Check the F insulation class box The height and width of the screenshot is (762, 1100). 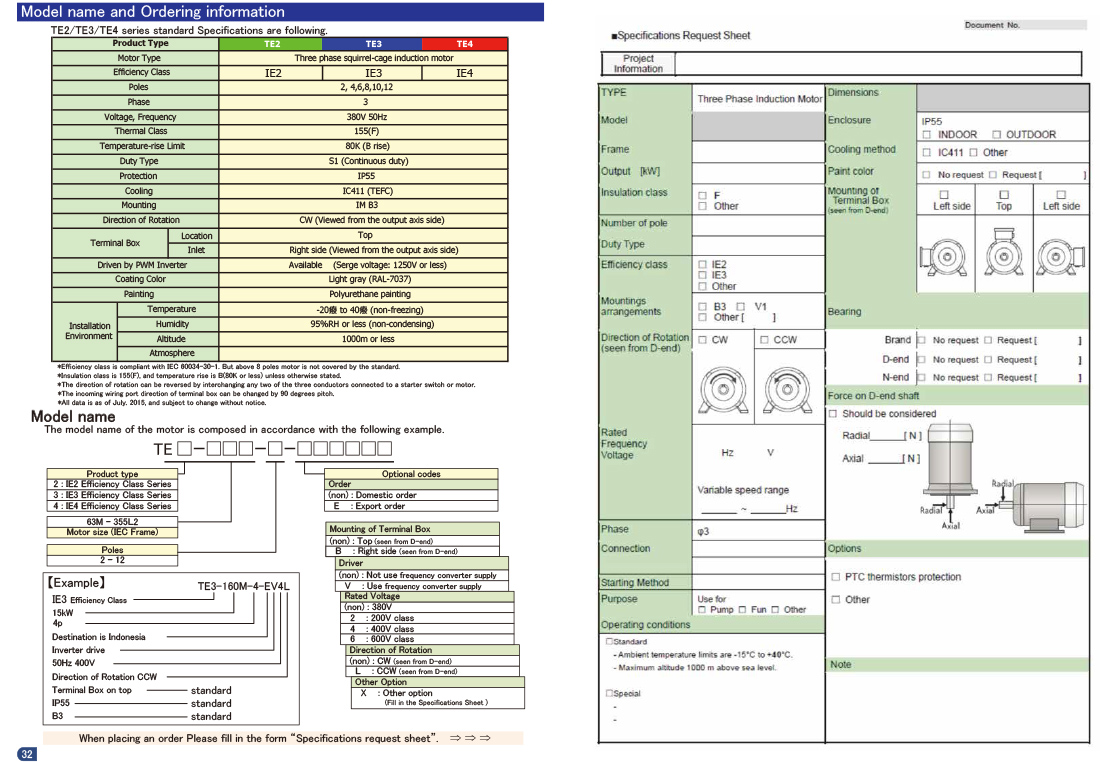(703, 196)
